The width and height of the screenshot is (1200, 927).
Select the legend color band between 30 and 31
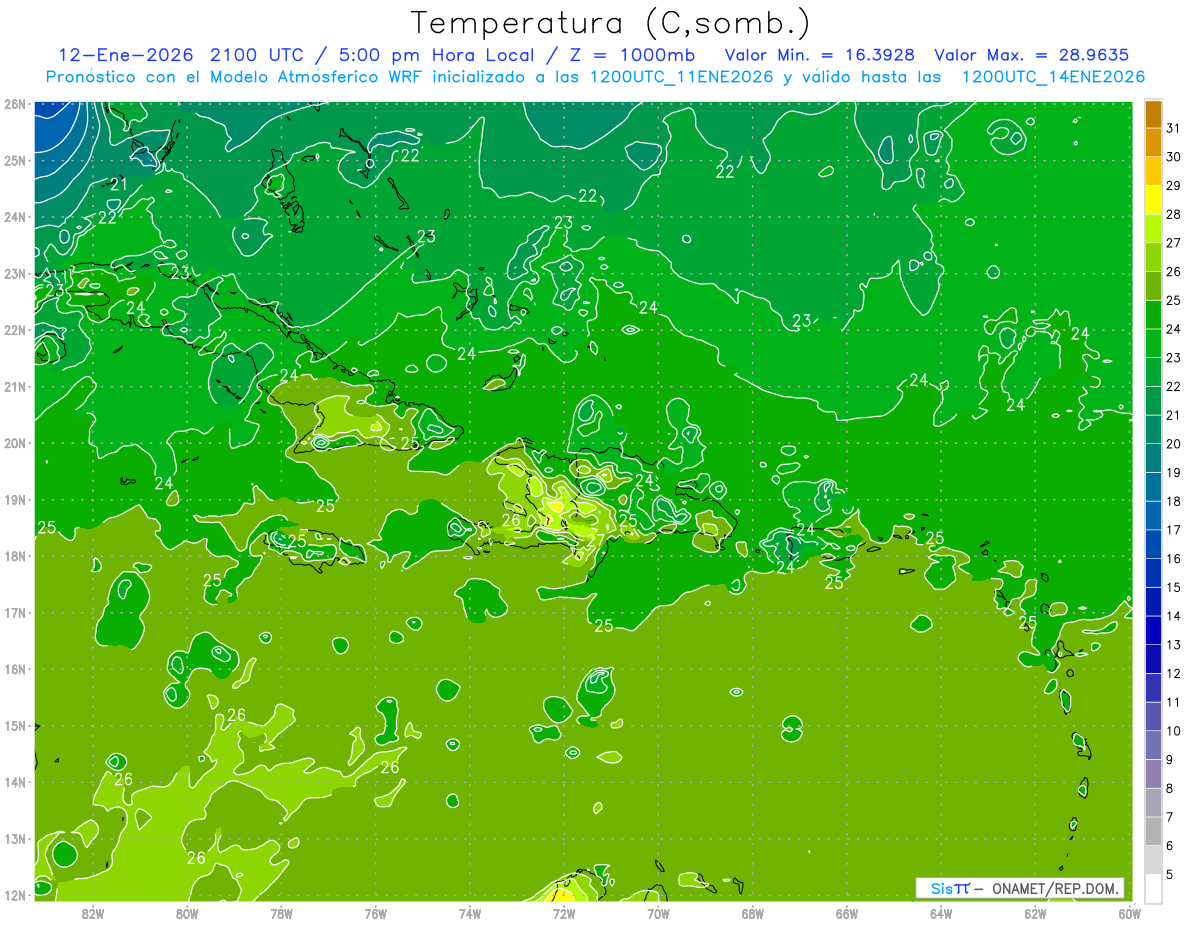click(x=1153, y=142)
